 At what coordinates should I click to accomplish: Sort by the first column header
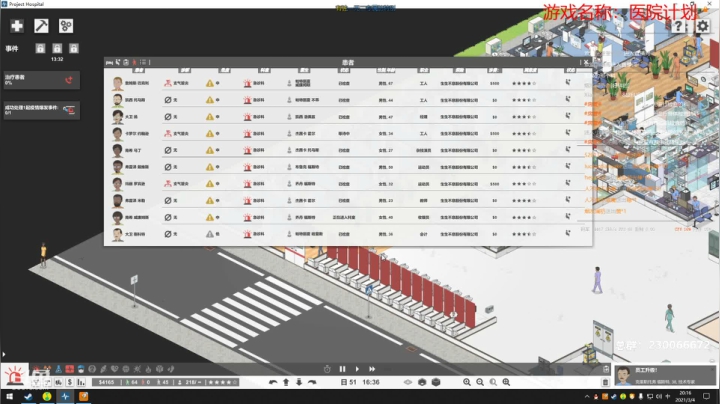coord(139,70)
